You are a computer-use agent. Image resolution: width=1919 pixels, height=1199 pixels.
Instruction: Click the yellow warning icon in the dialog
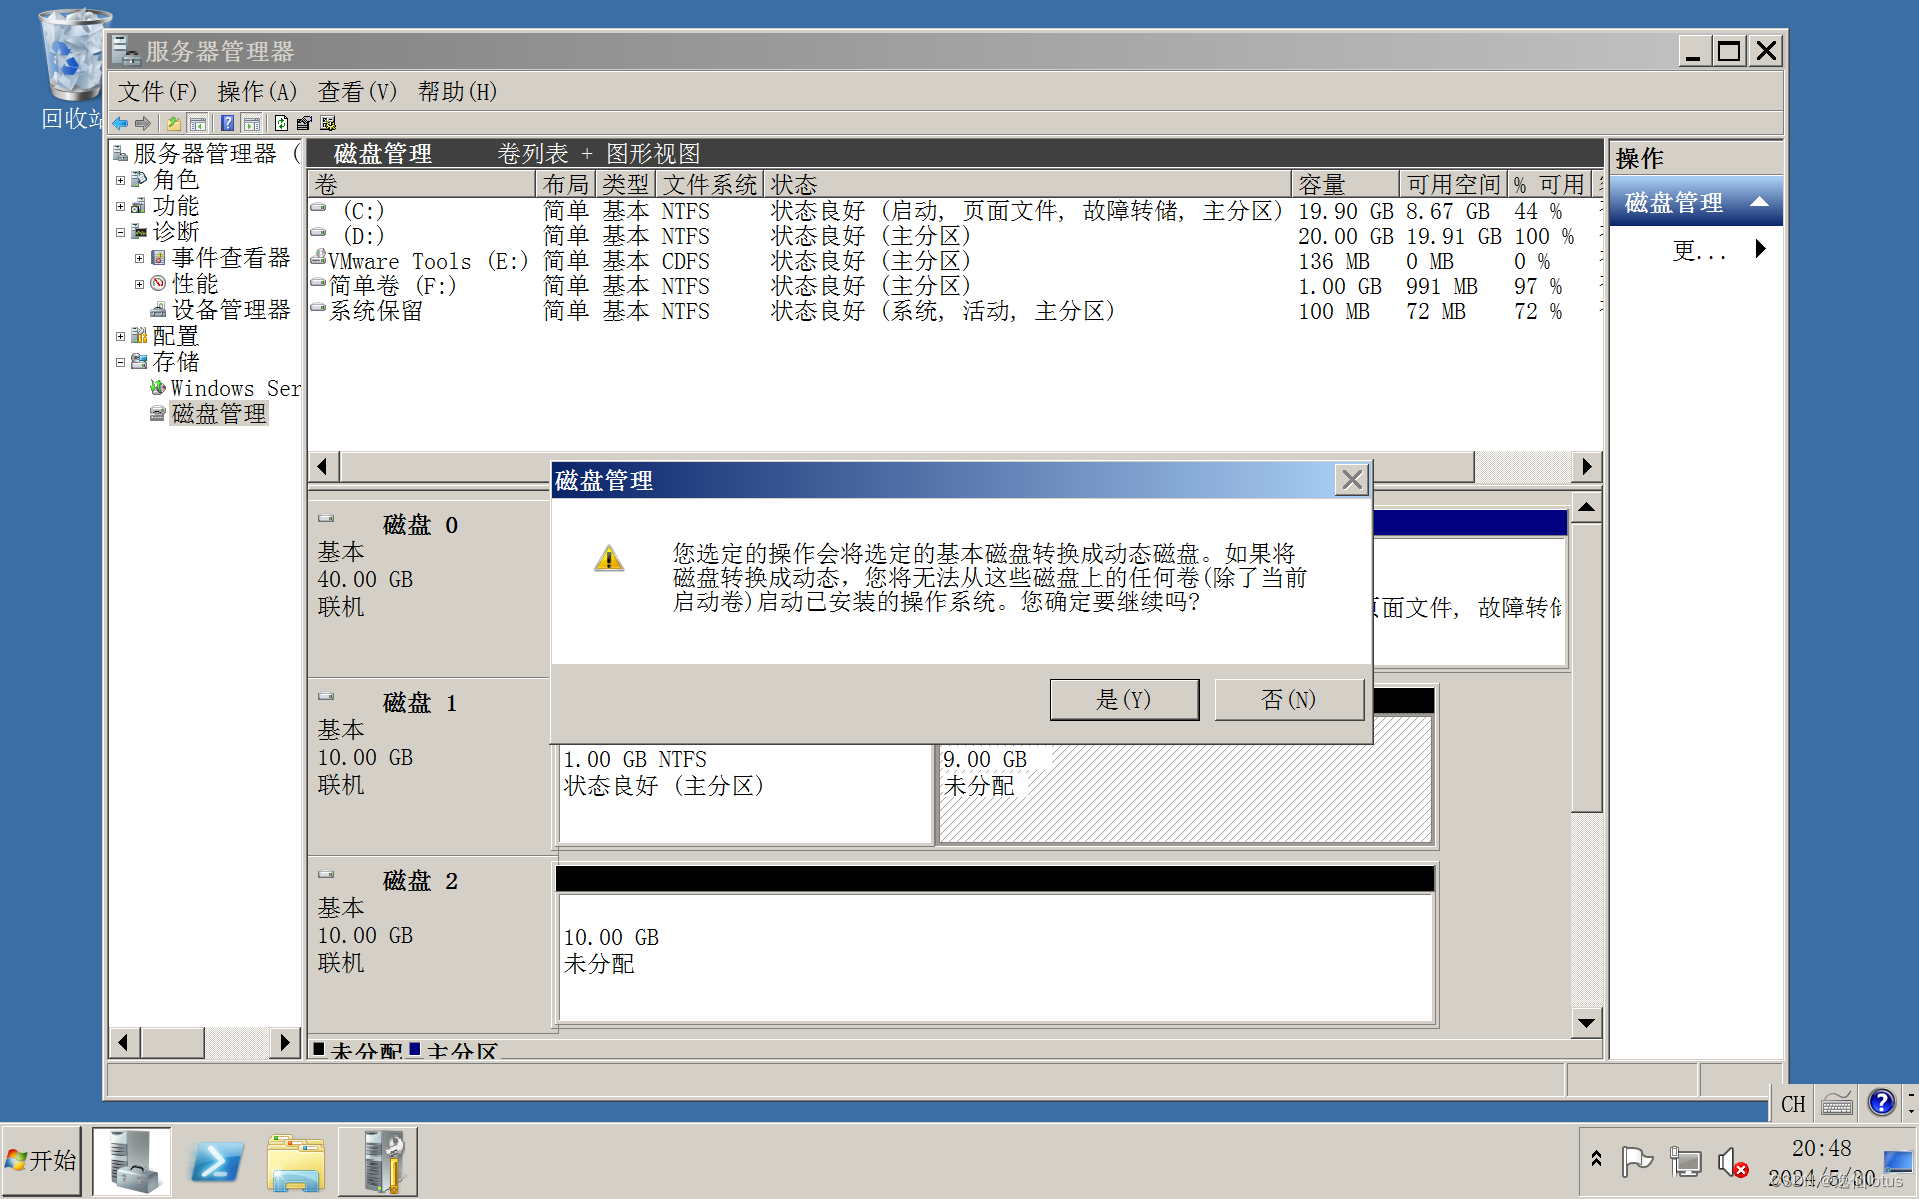click(609, 558)
